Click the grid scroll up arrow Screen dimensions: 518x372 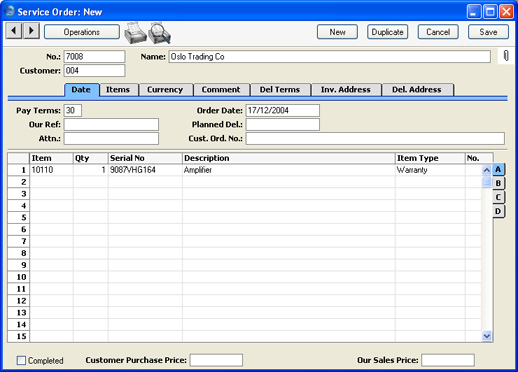pyautogui.click(x=487, y=170)
